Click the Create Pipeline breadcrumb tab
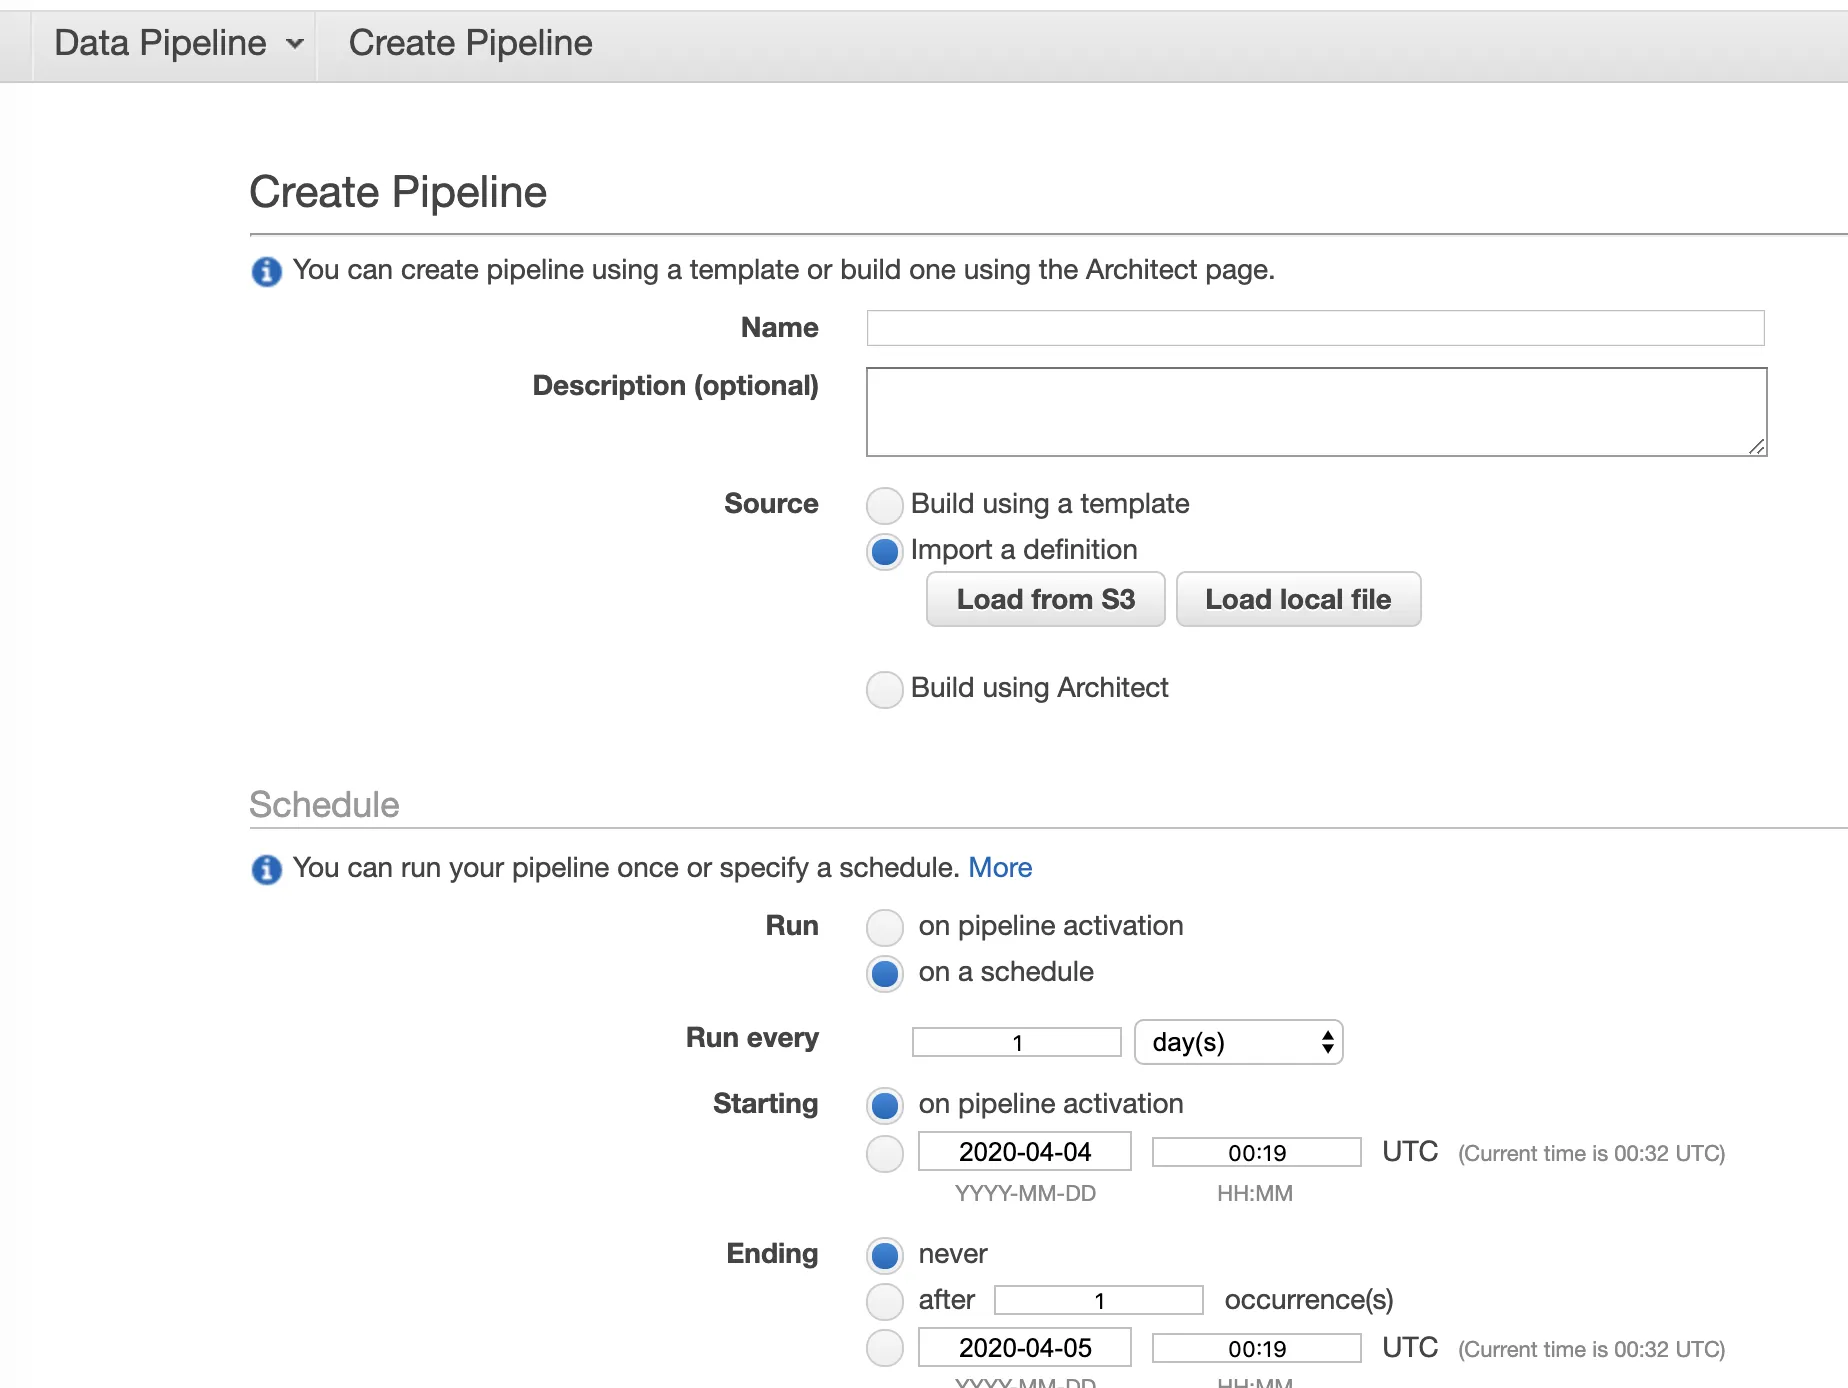Image resolution: width=1848 pixels, height=1388 pixels. 470,43
